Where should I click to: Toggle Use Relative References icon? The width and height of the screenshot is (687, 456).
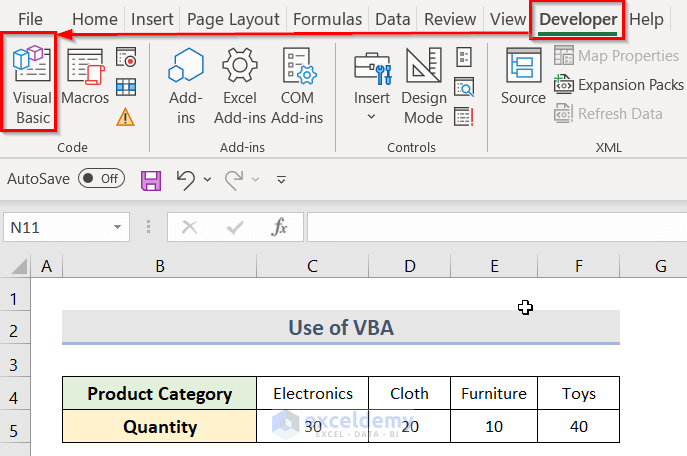point(126,87)
